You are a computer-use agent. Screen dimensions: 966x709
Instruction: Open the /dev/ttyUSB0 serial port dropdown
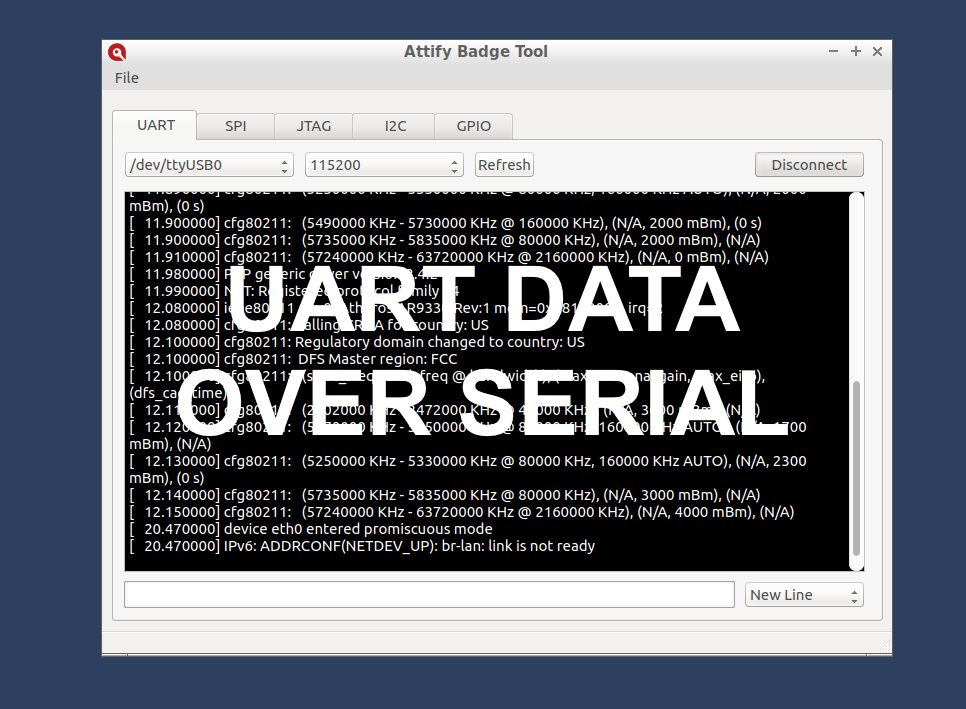point(209,165)
